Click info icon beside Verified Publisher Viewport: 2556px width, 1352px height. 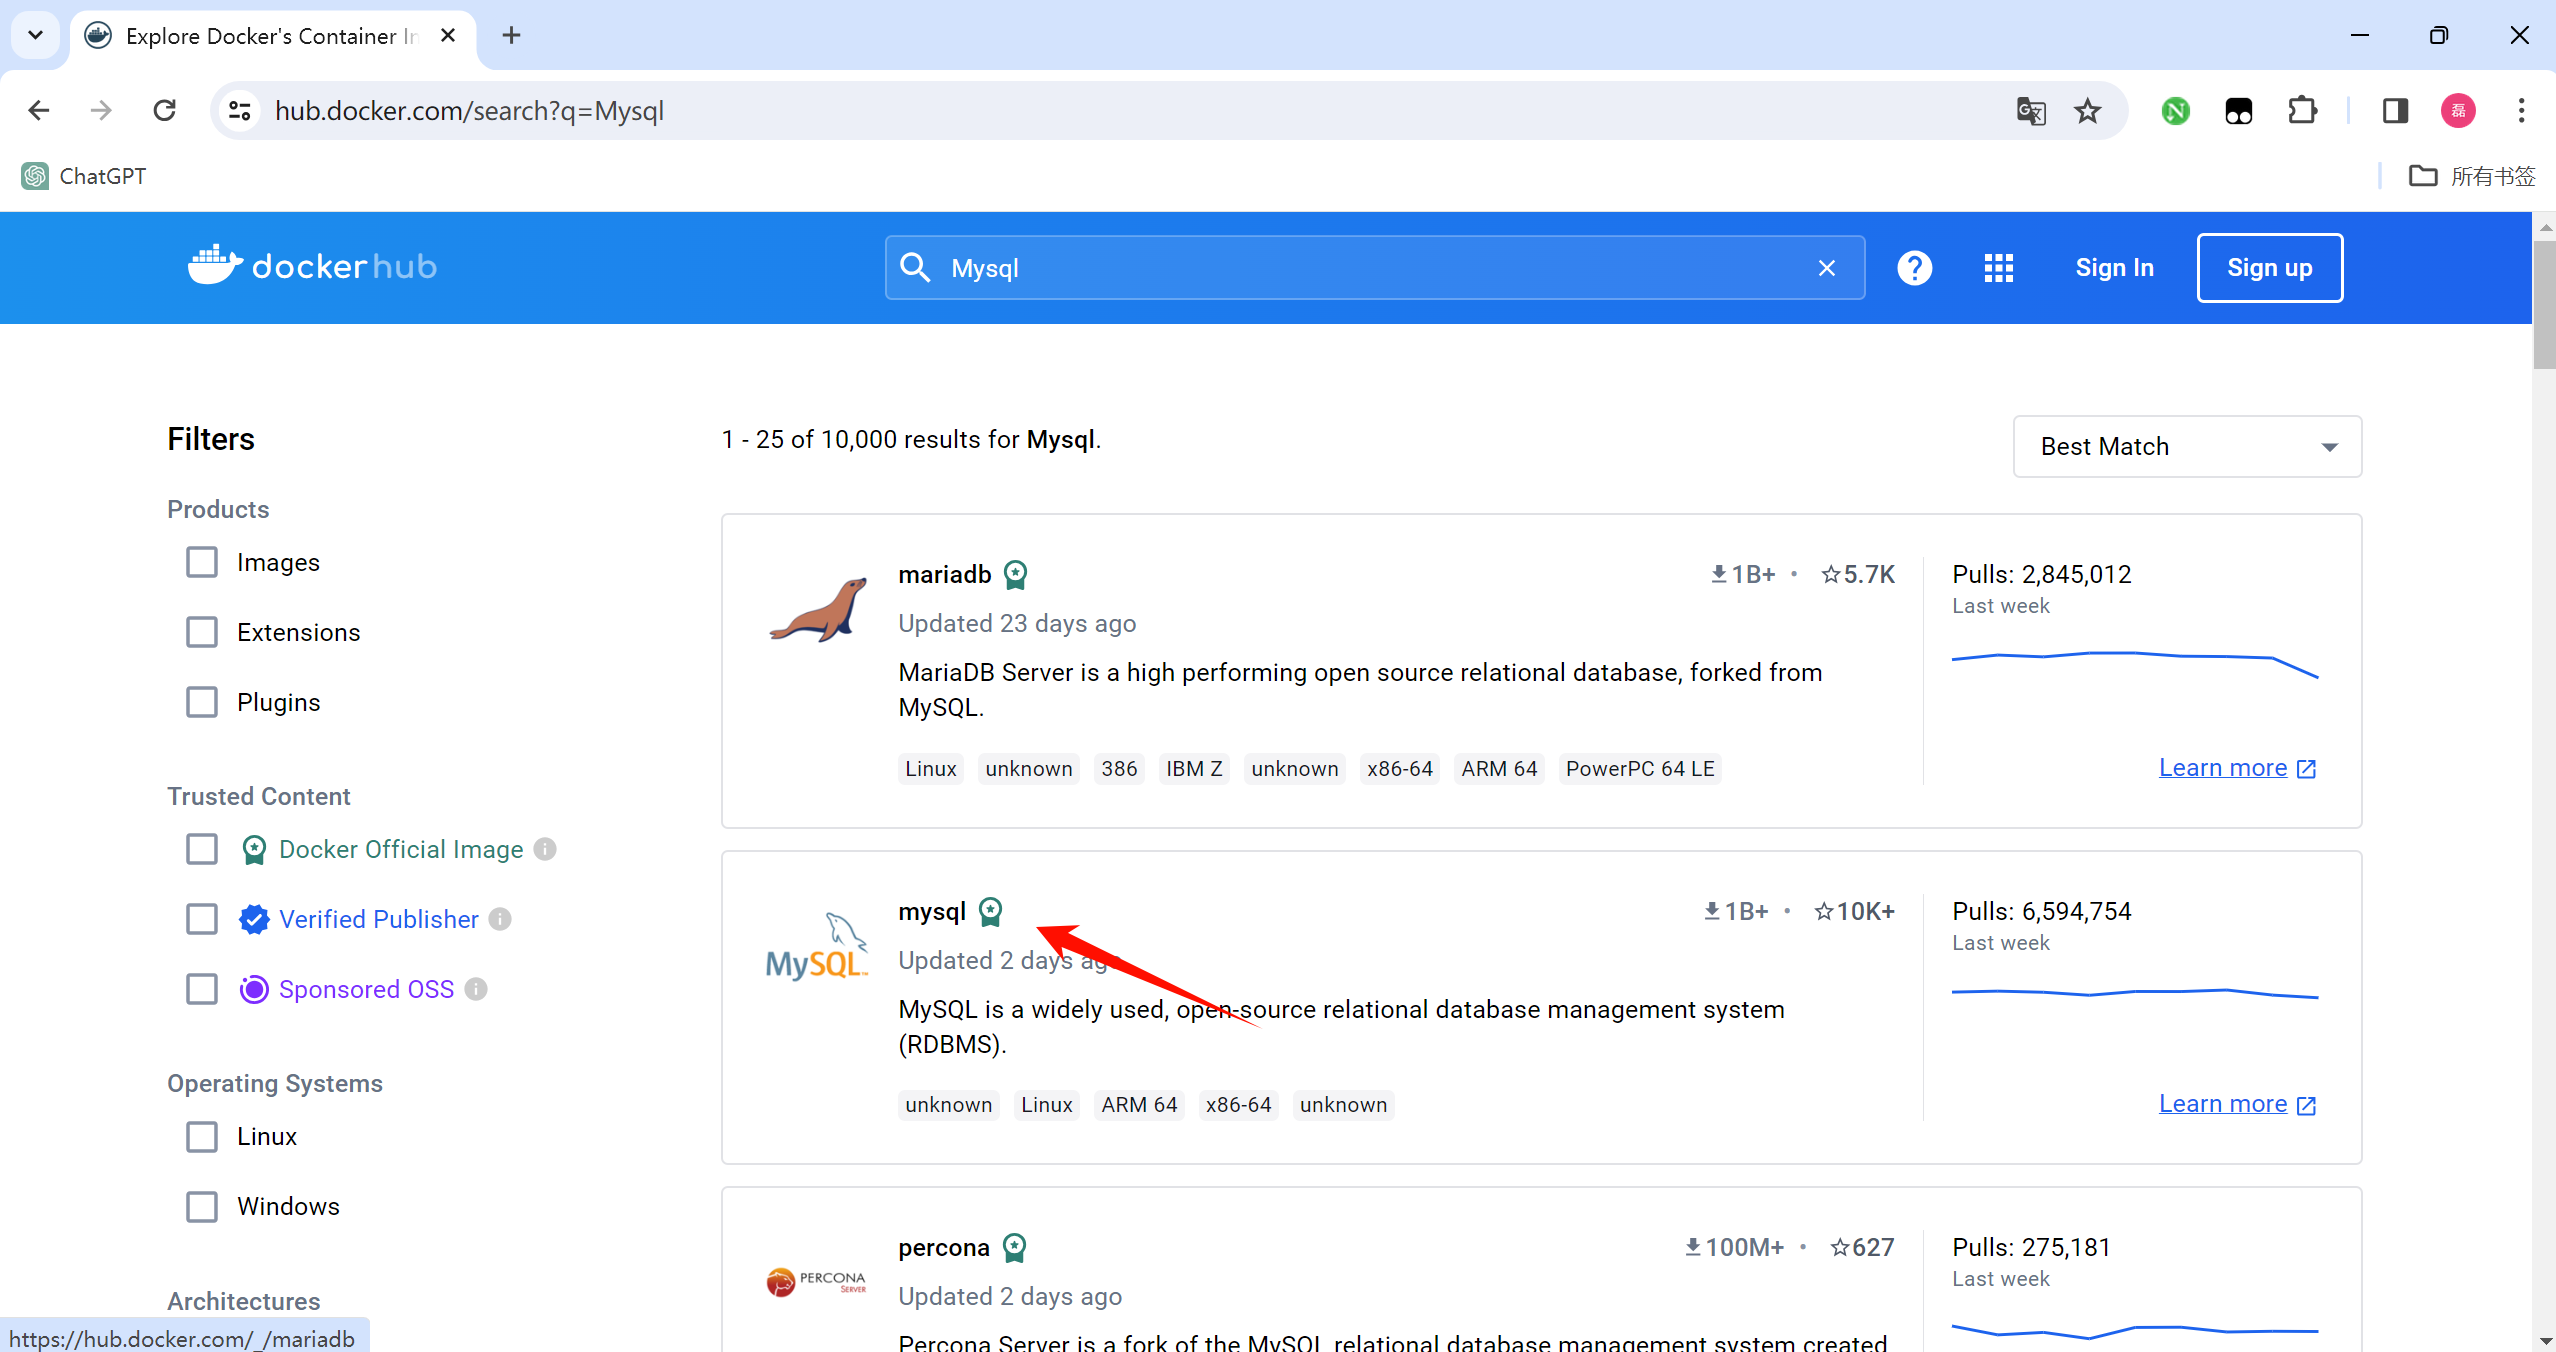(500, 919)
